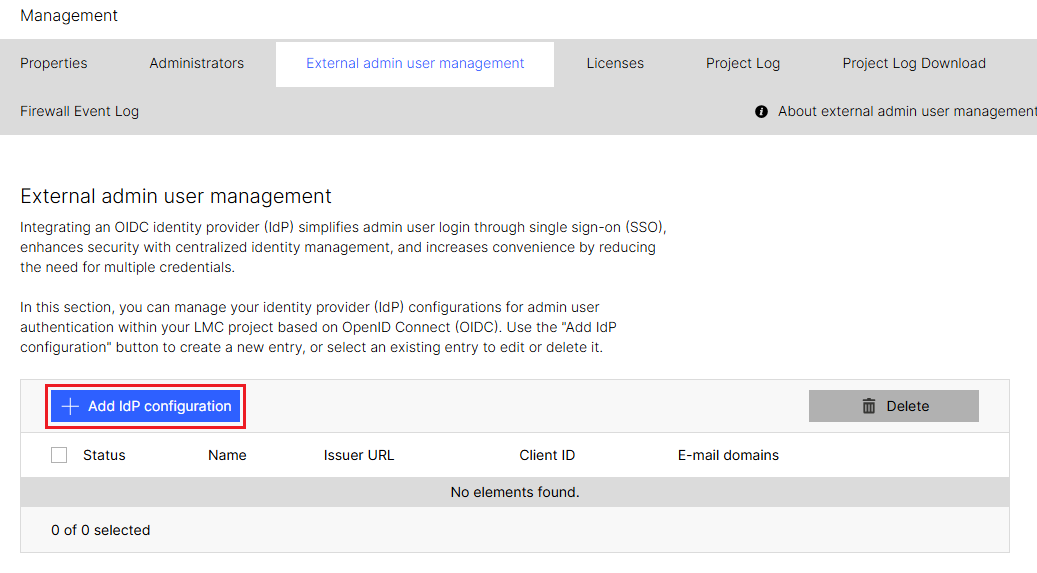
Task: Open About external admin user management link
Action: pos(906,111)
